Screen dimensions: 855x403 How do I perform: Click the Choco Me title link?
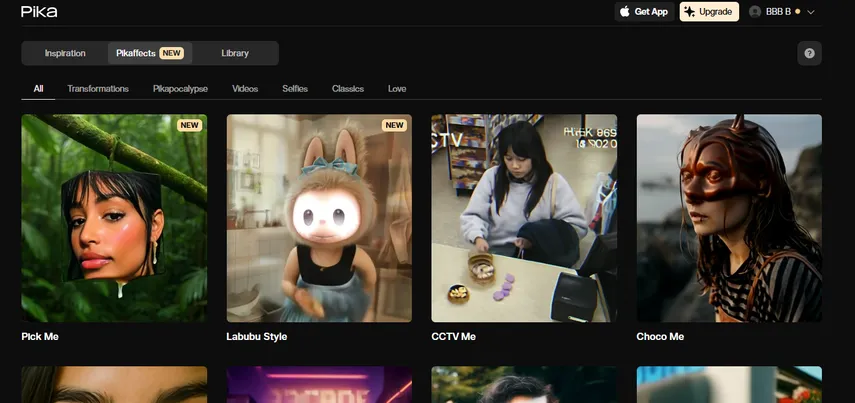[x=660, y=337]
